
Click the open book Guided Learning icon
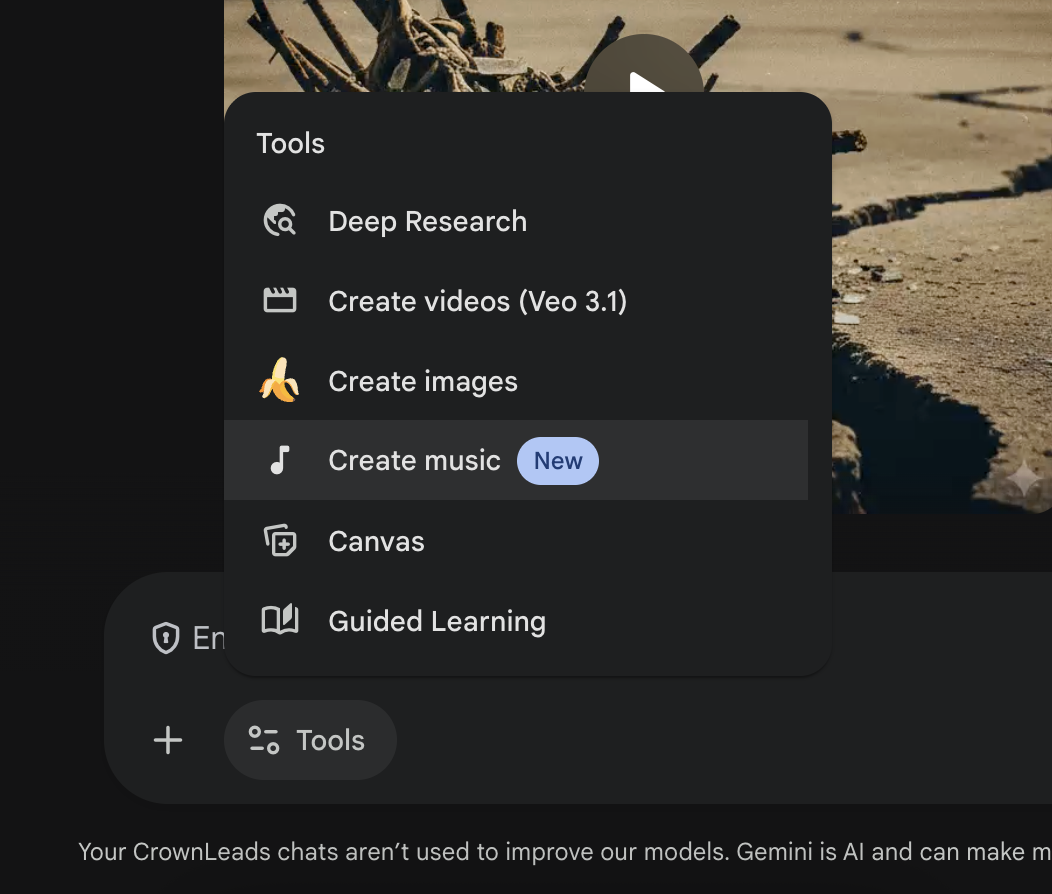(280, 621)
